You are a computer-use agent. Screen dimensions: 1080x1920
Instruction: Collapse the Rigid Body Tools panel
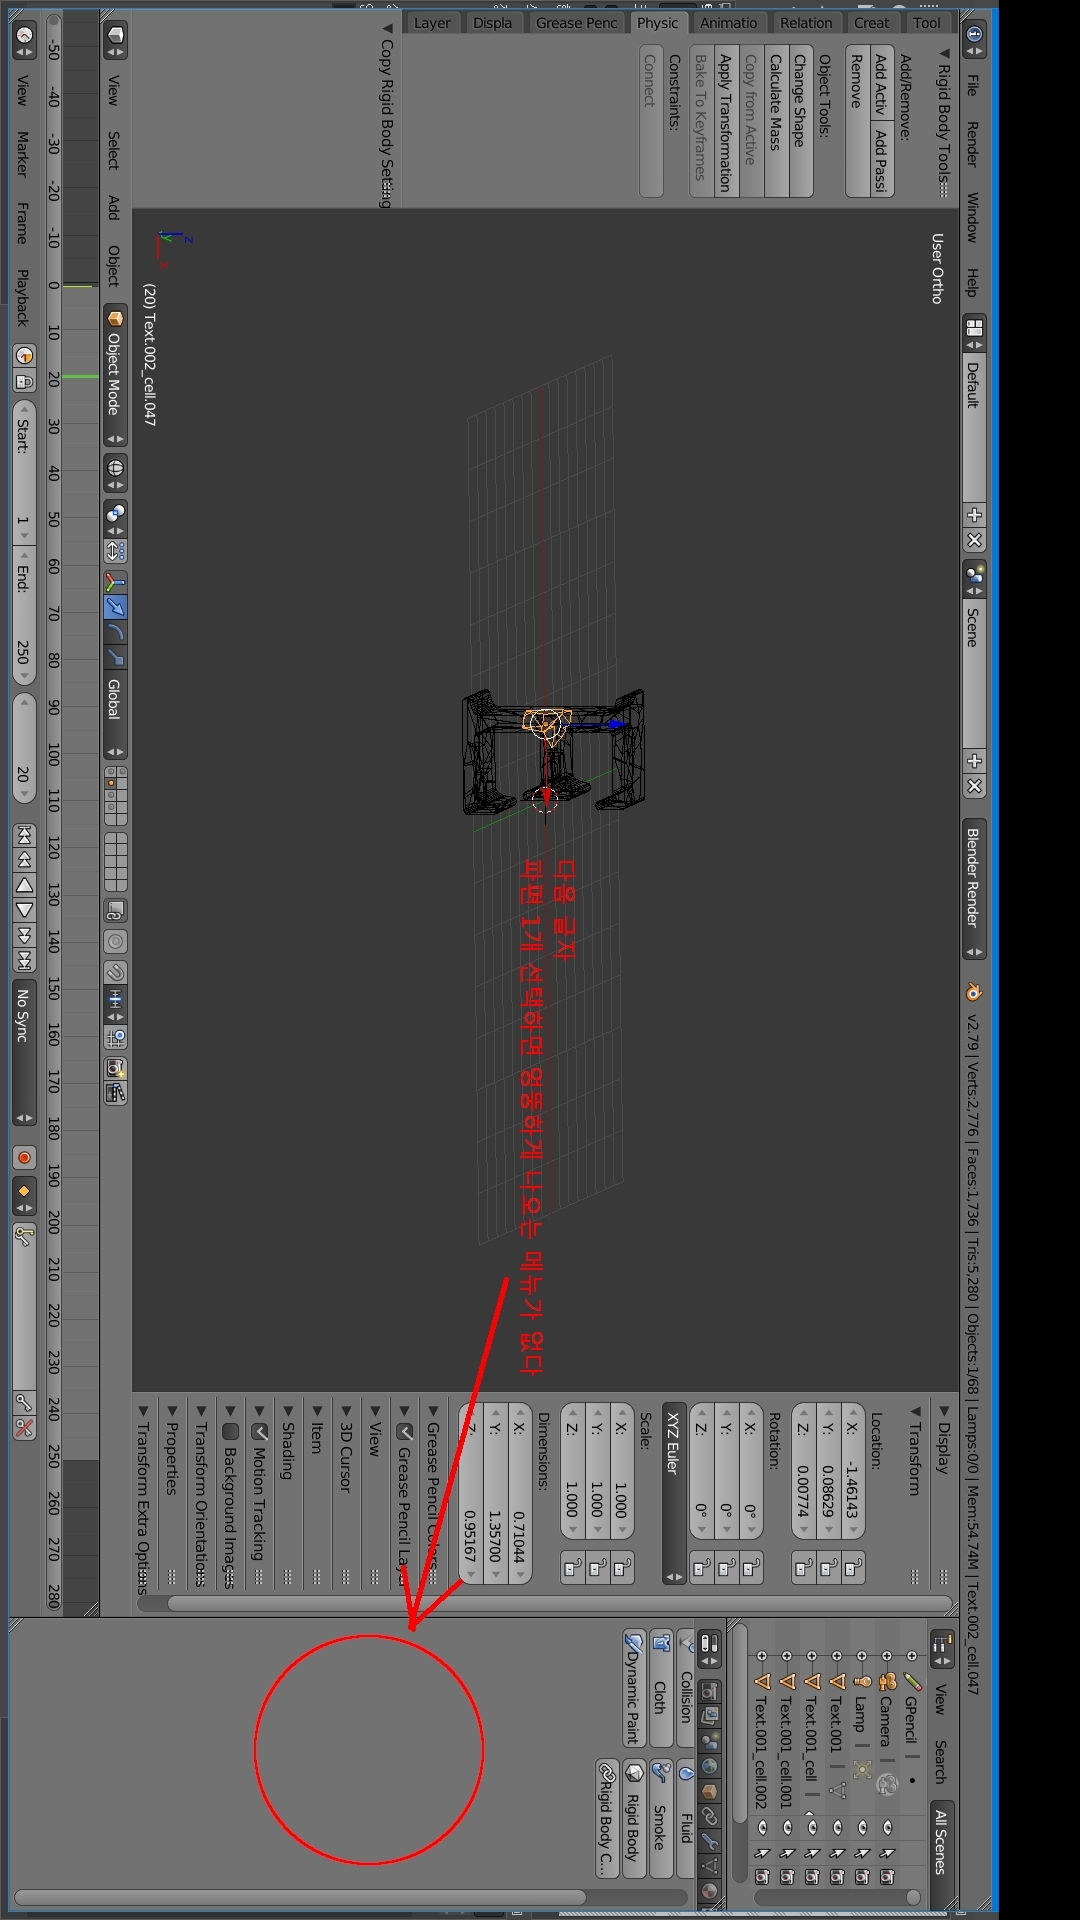pyautogui.click(x=943, y=53)
